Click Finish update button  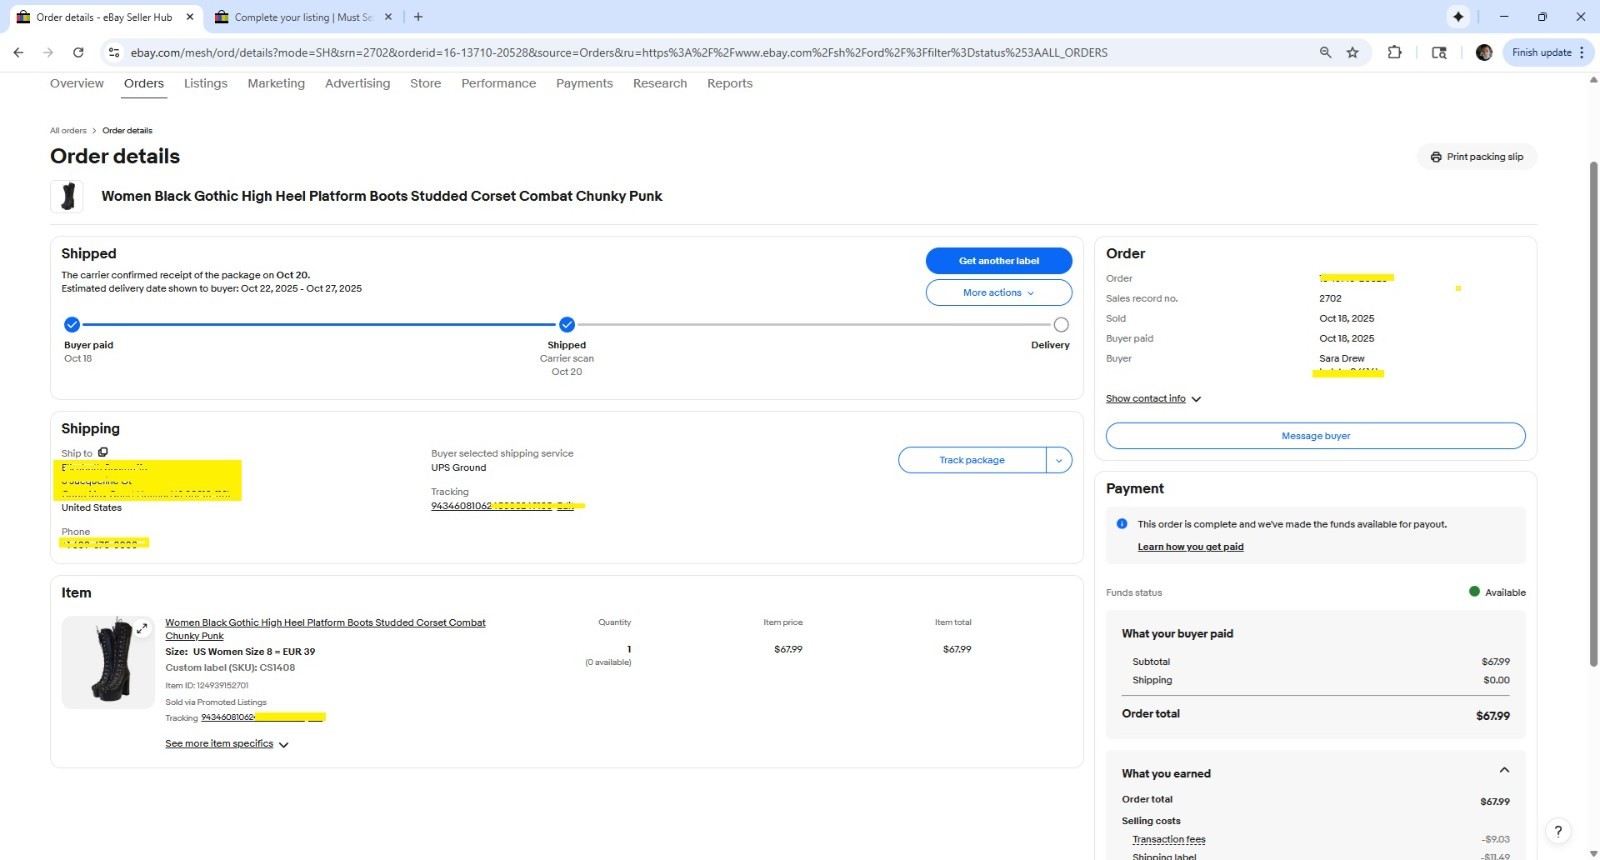(1548, 52)
